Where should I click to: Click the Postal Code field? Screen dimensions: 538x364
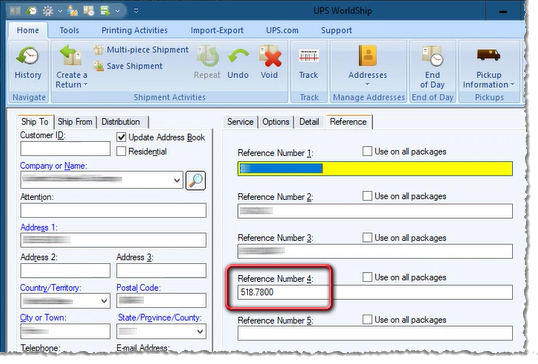tap(161, 301)
